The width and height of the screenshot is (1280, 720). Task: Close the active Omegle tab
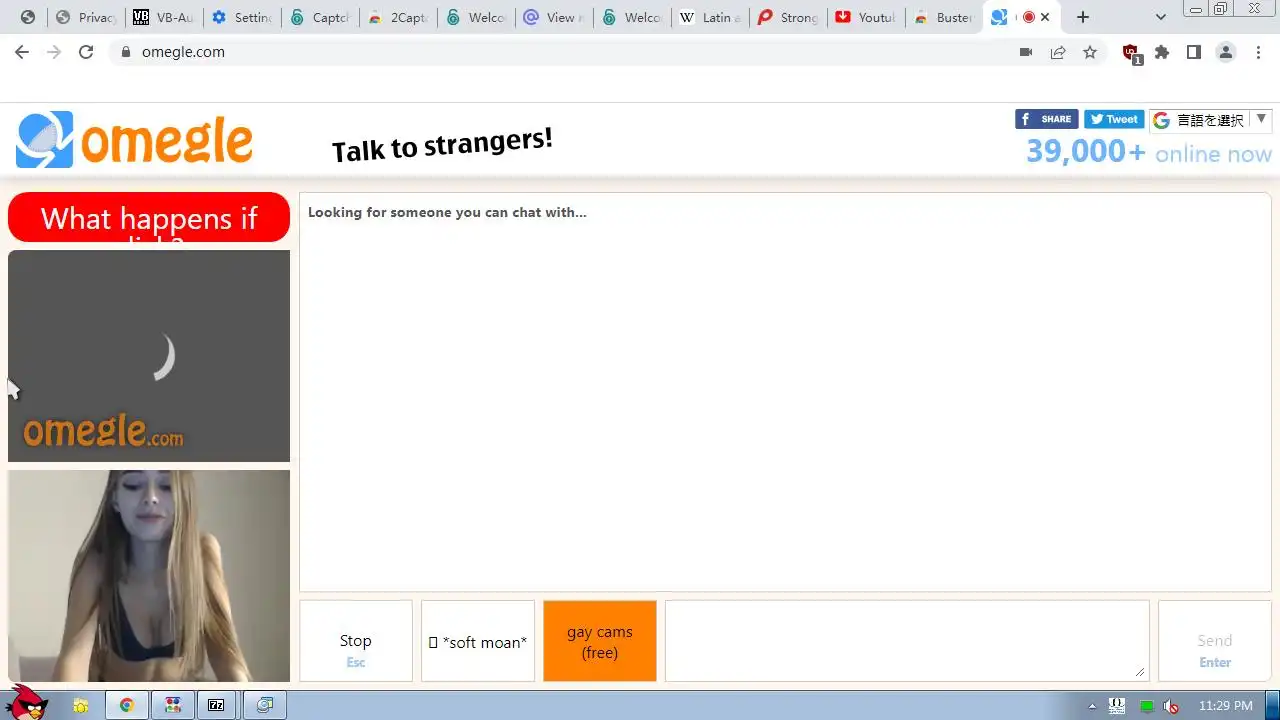pos(1045,17)
